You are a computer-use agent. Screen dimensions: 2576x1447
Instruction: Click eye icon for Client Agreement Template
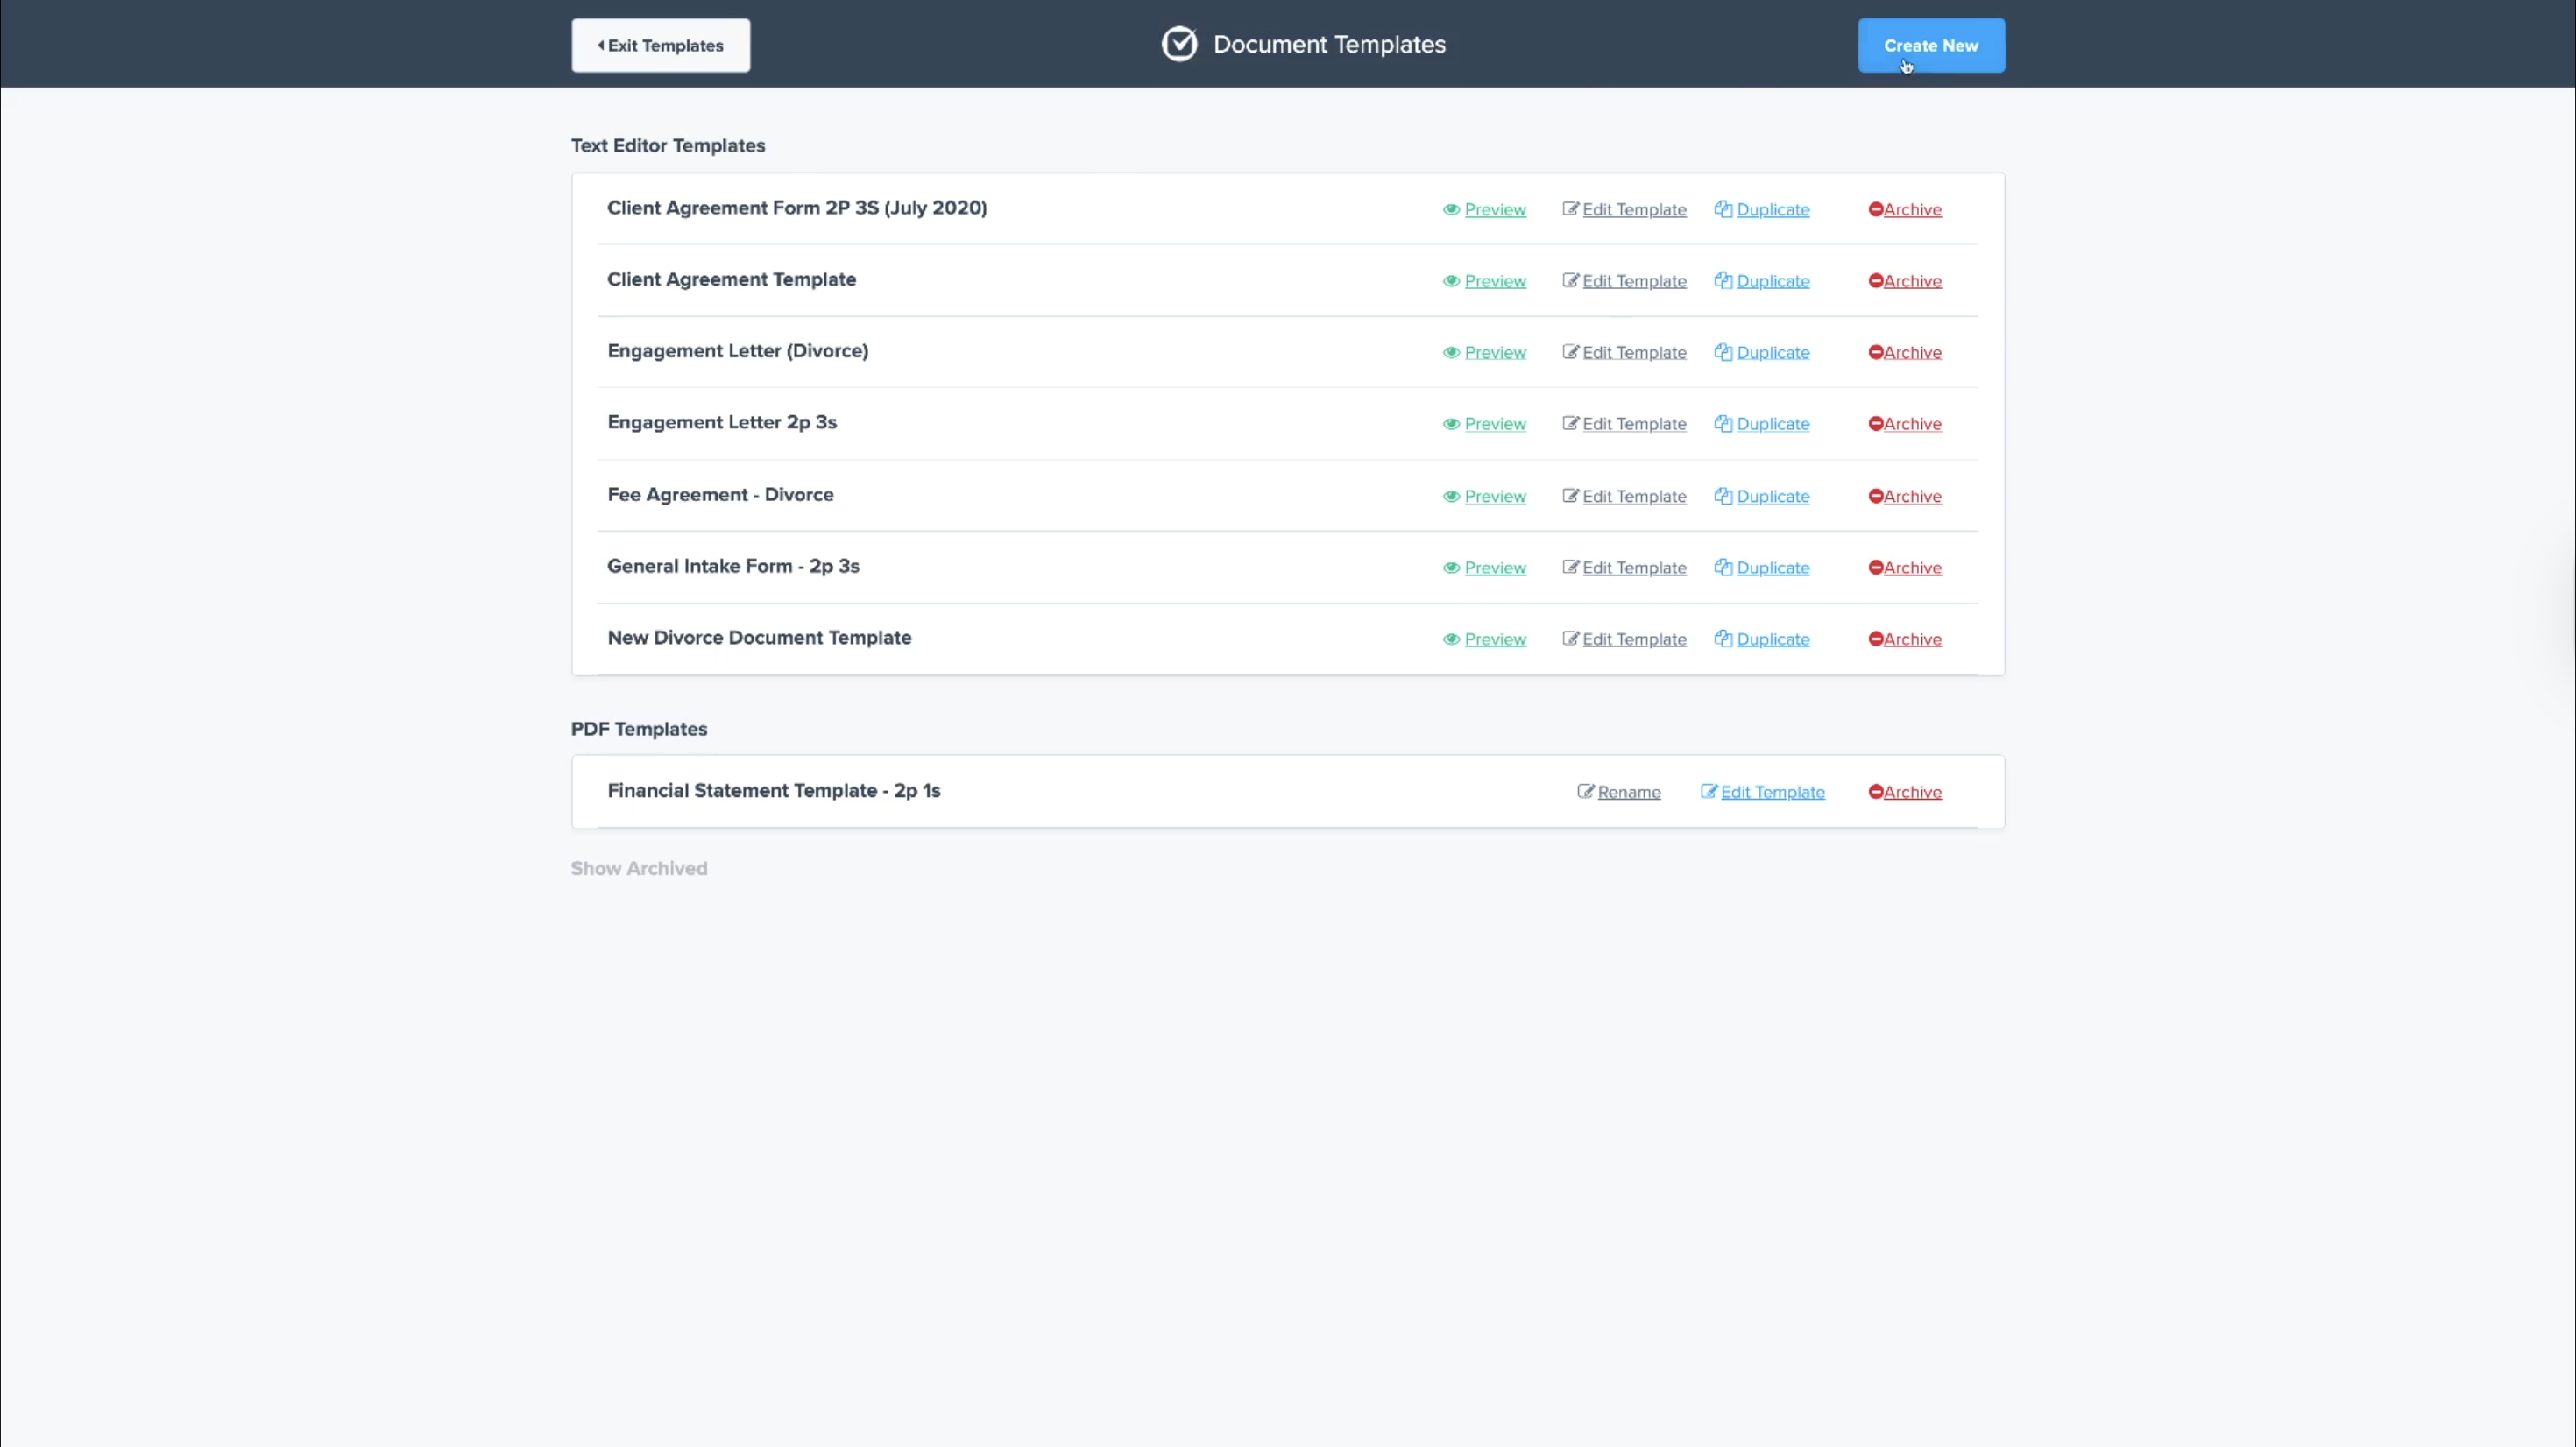[x=1451, y=281]
